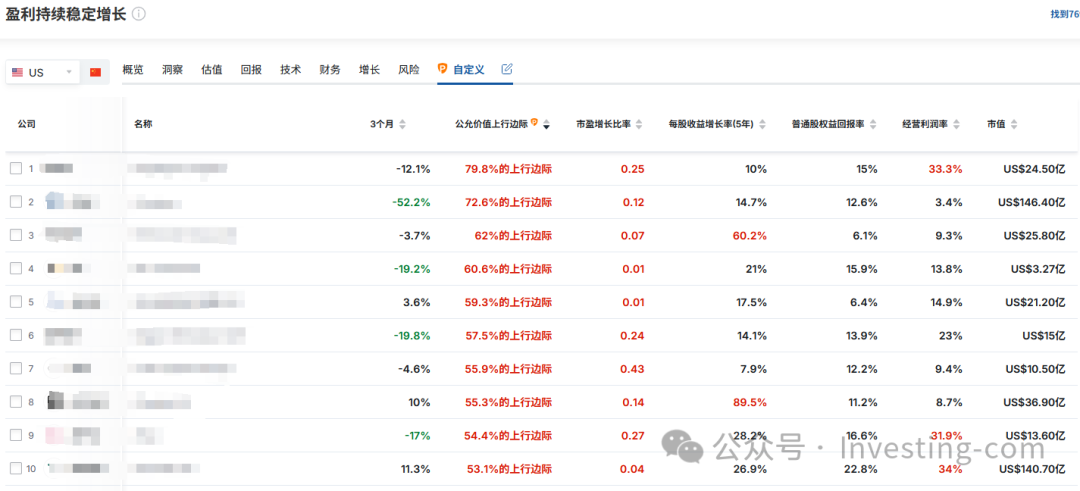This screenshot has width=1080, height=491.
Task: Switch to the 财务 tab
Action: 330,70
